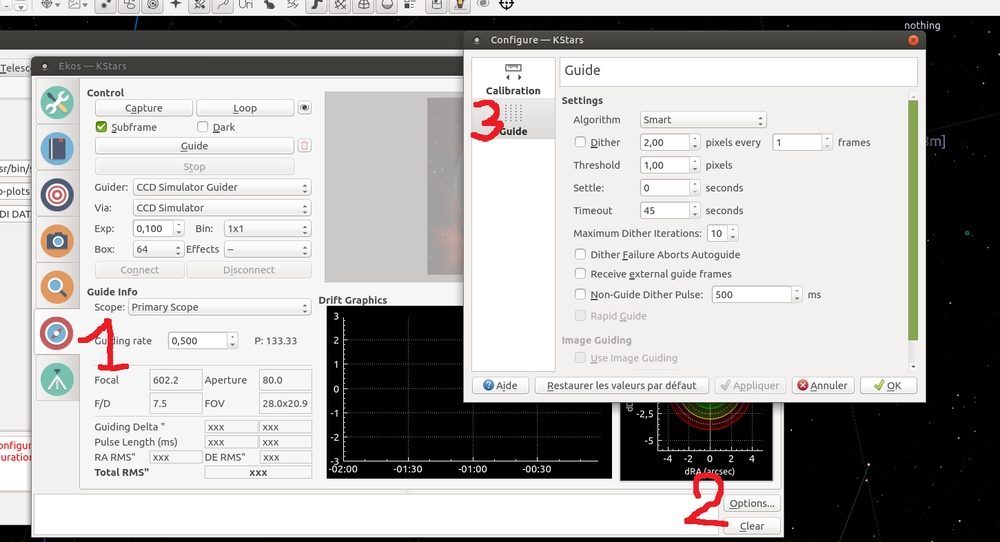Open the red bullseye target module in Ekos
The height and width of the screenshot is (542, 1000).
click(57, 194)
